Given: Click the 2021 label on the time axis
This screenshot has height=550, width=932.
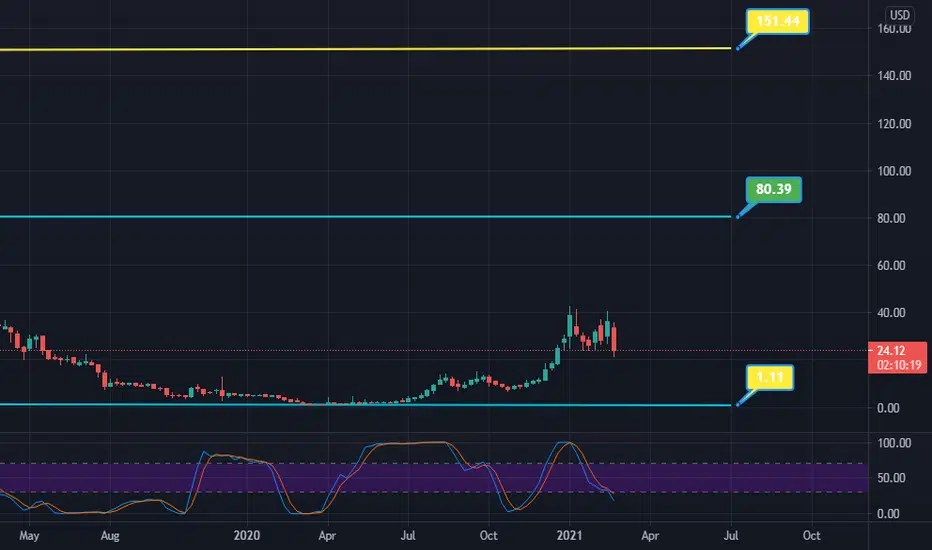Looking at the screenshot, I should 569,536.
